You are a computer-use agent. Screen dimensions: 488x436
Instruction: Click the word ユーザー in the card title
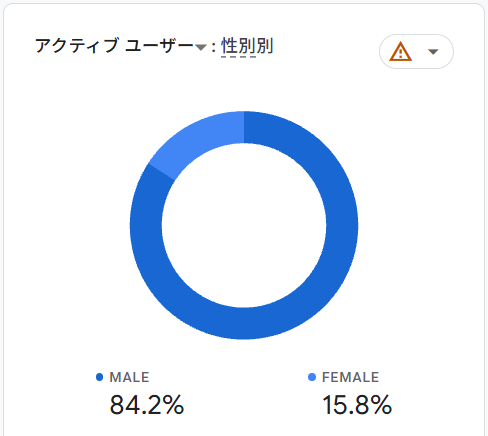pos(159,46)
